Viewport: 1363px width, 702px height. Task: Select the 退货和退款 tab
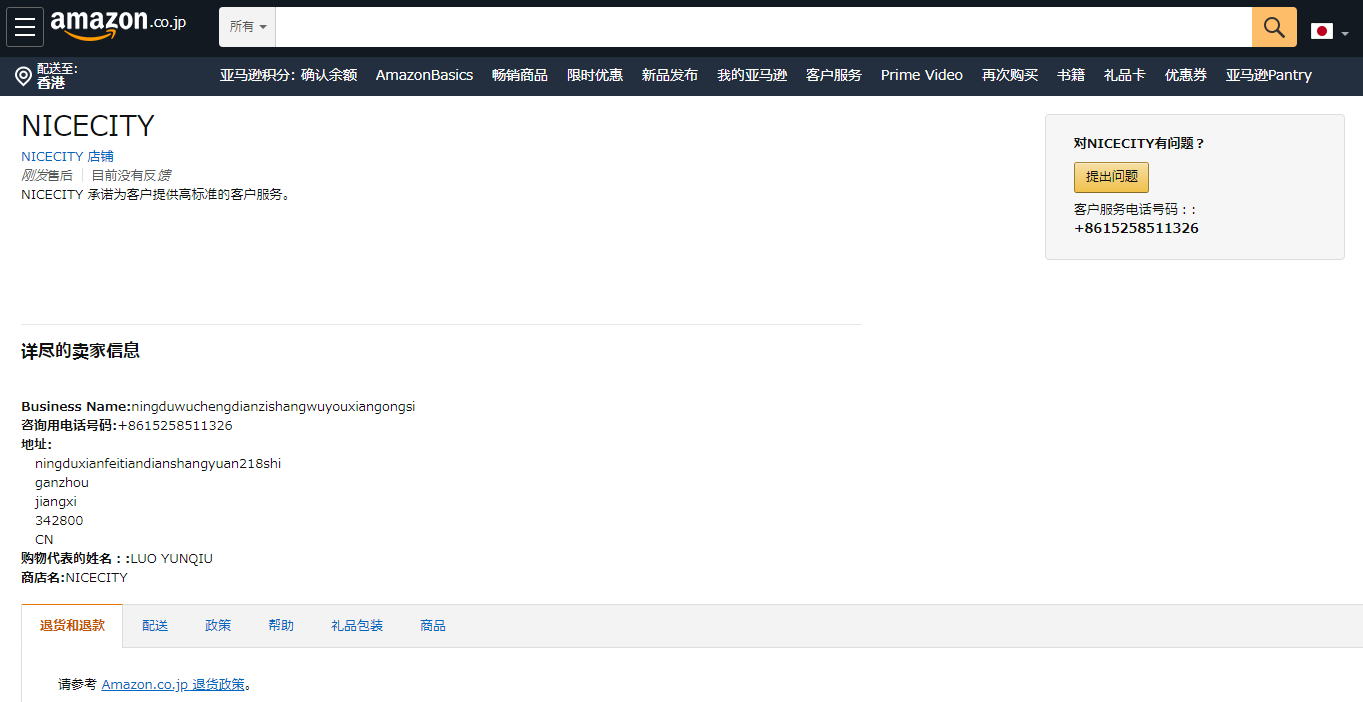pos(72,626)
